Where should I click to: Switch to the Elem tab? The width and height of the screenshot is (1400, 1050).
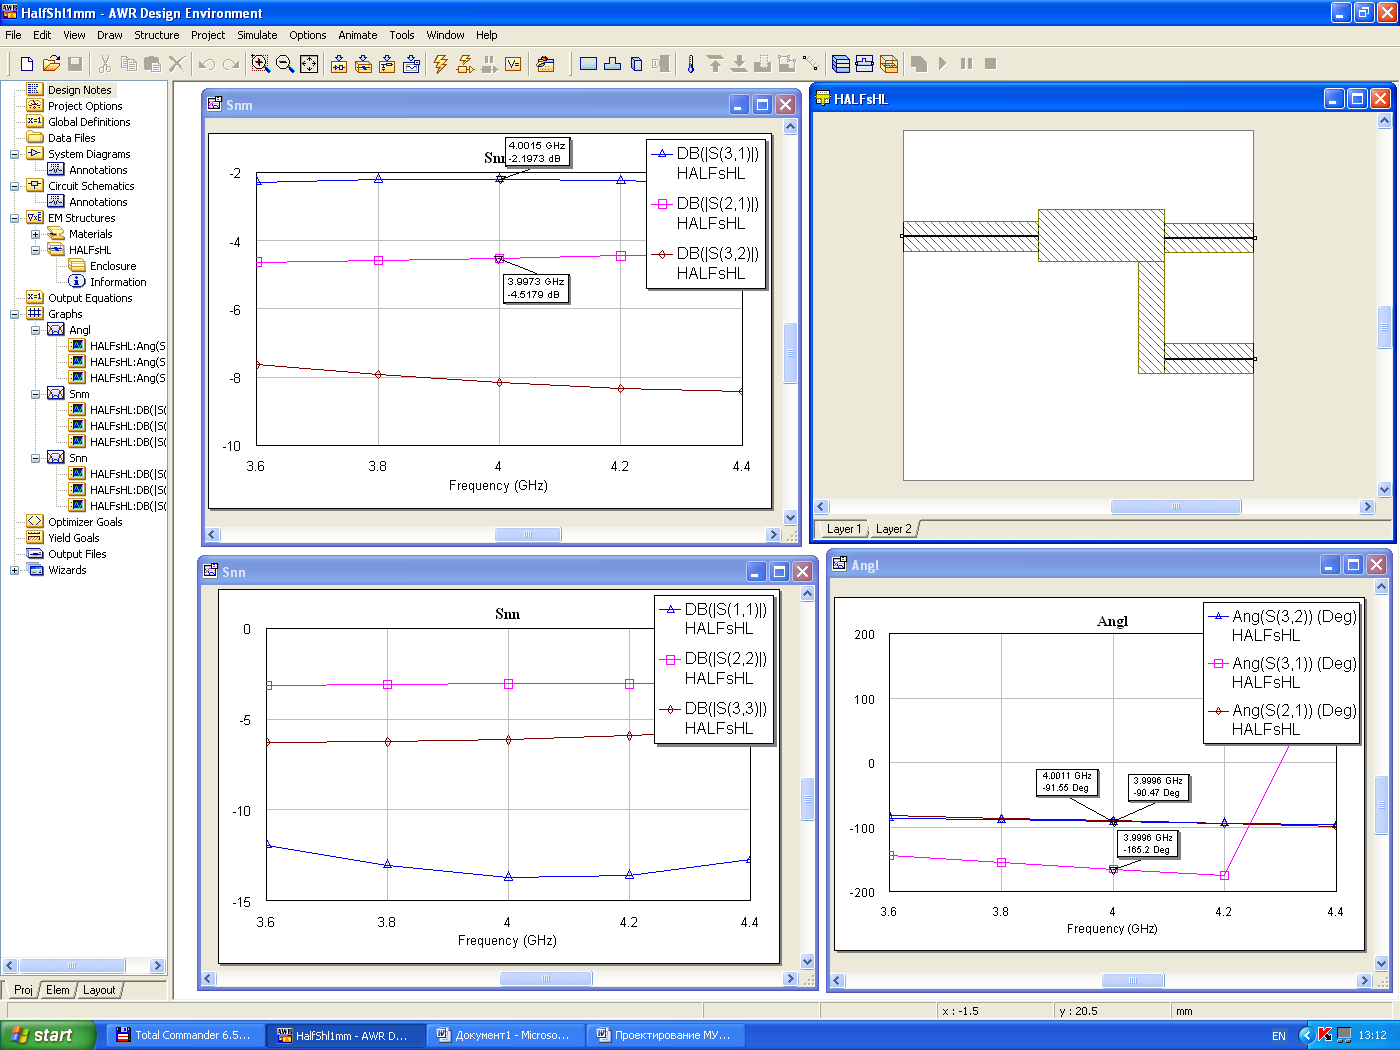tap(58, 990)
